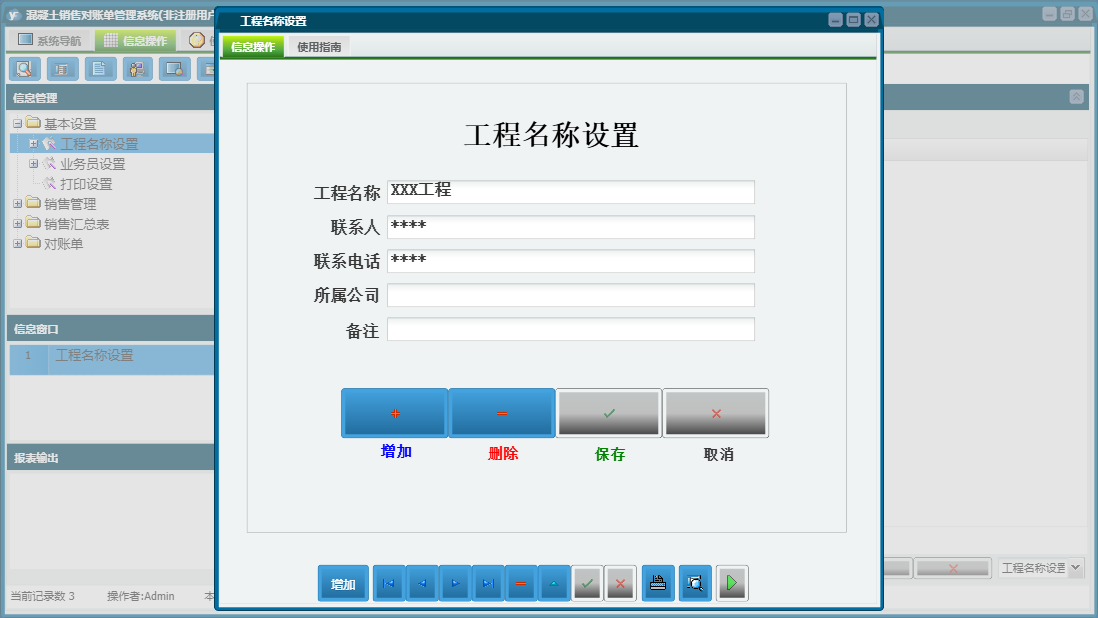Click the red minus delete-record icon
The height and width of the screenshot is (618, 1098).
coord(520,583)
